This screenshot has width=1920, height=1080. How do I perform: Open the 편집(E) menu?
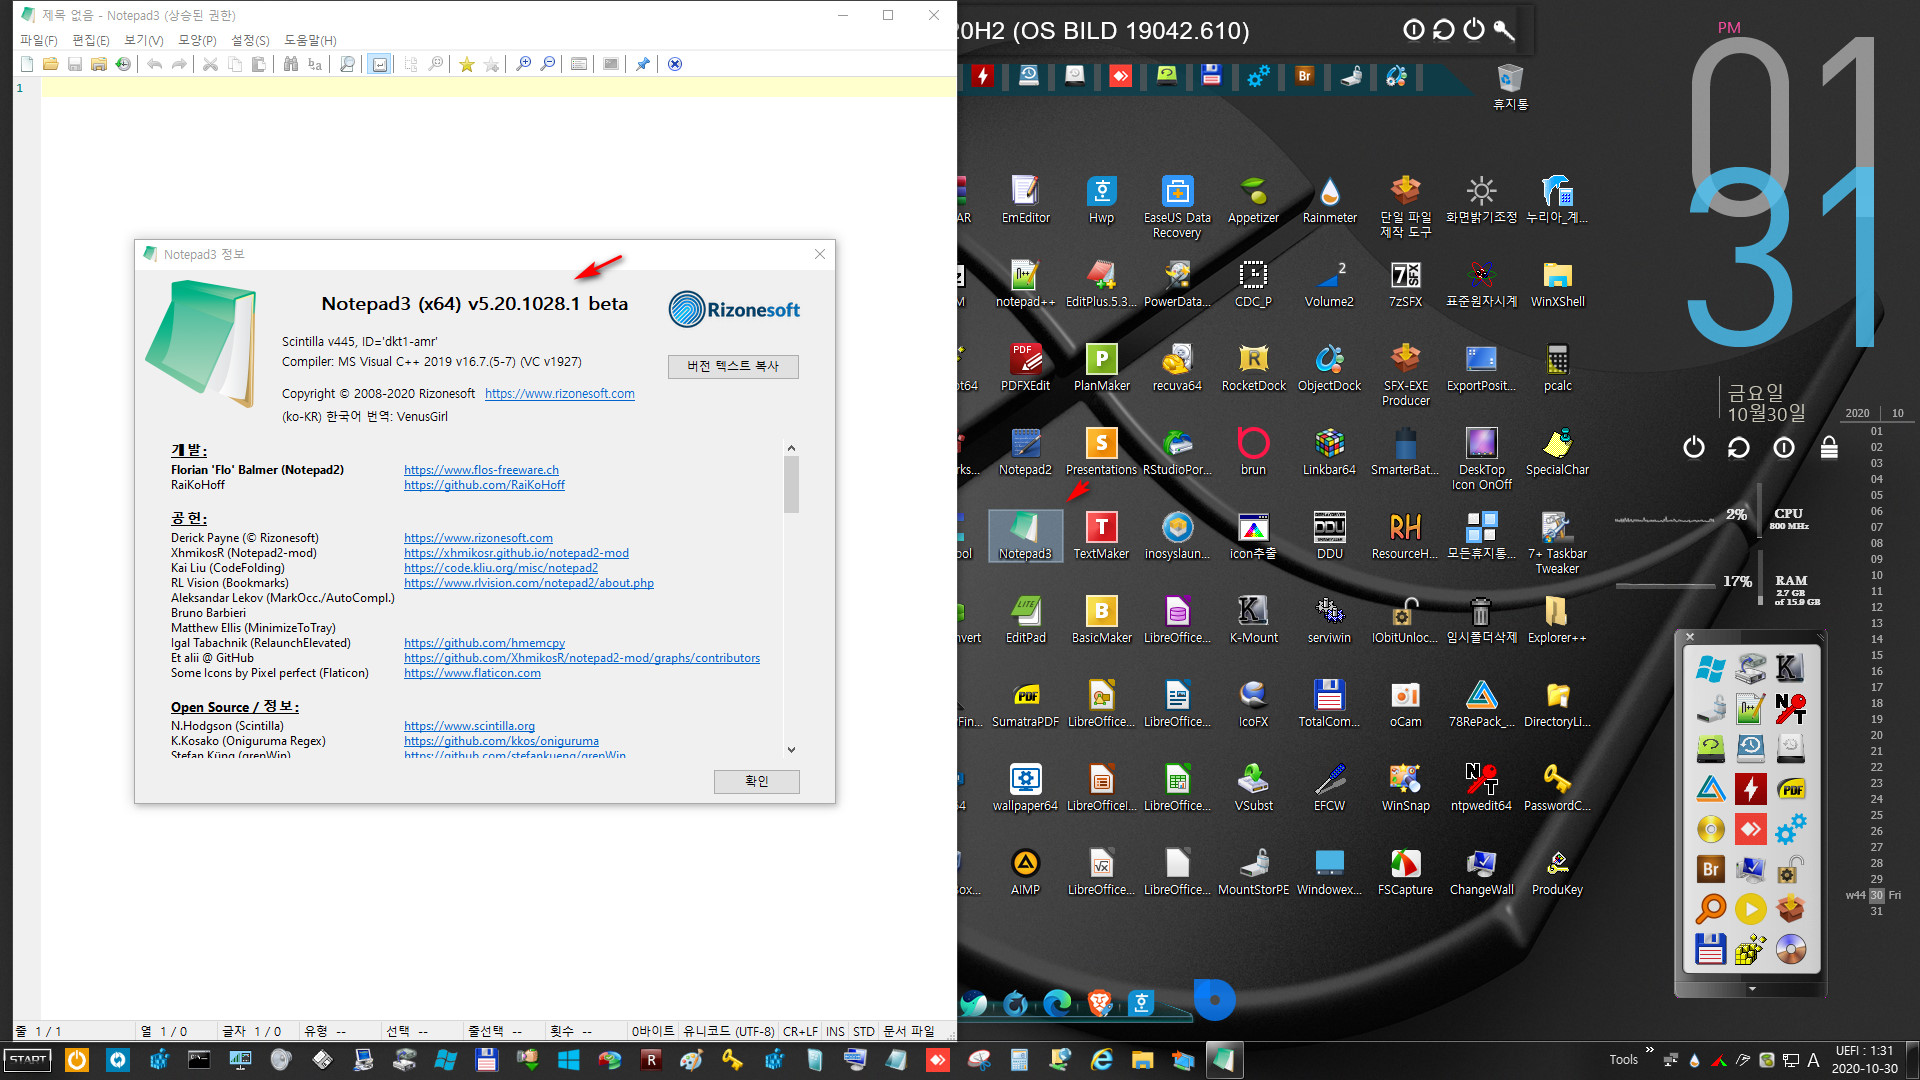pos(91,40)
